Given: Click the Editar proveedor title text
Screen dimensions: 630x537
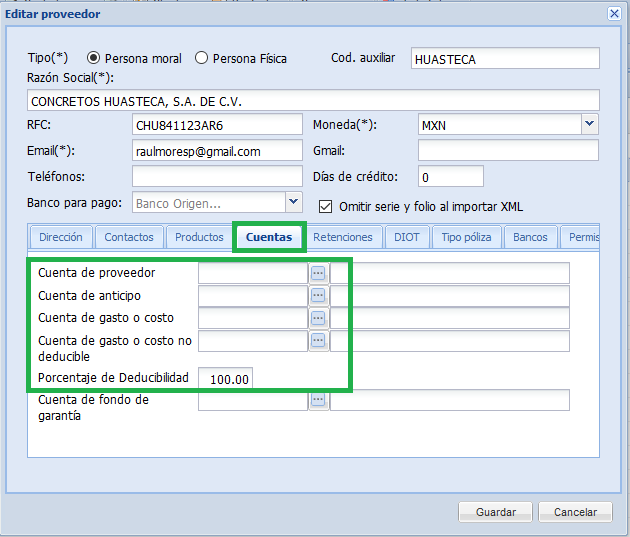Looking at the screenshot, I should pos(52,14).
